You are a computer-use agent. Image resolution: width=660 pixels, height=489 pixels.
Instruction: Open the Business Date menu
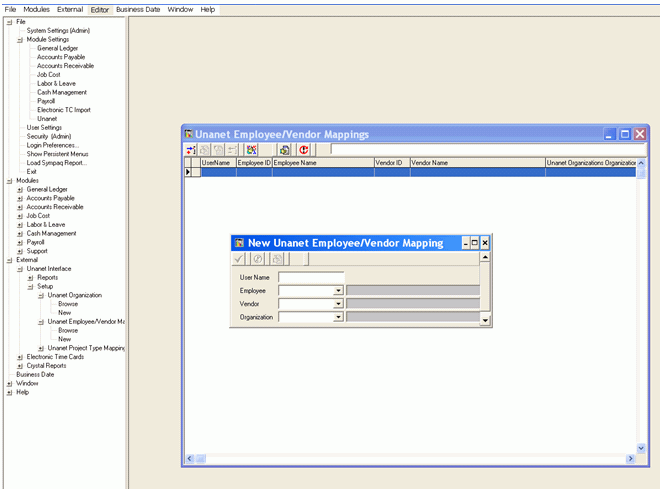(x=138, y=9)
